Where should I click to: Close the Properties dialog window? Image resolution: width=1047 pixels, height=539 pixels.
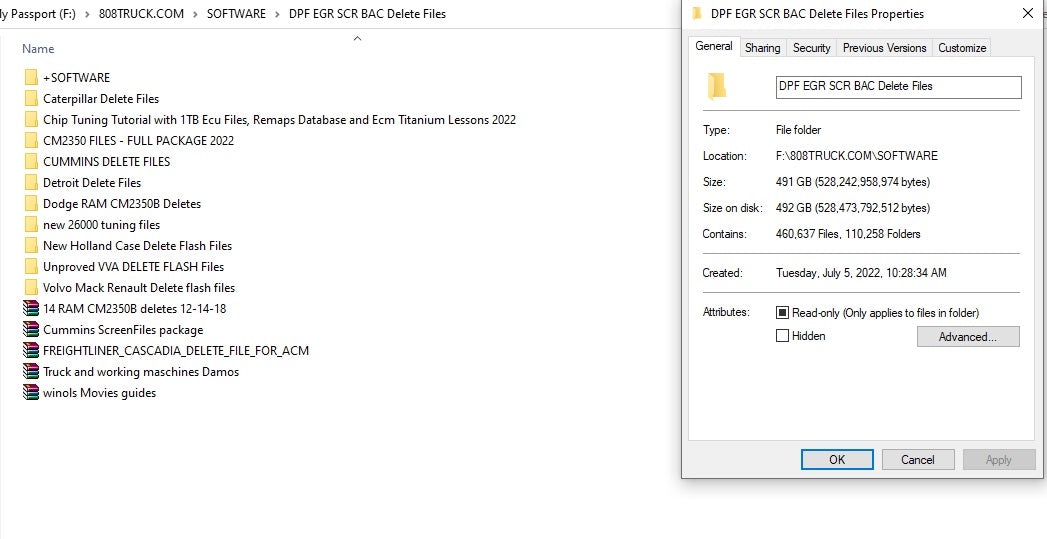[x=1027, y=14]
